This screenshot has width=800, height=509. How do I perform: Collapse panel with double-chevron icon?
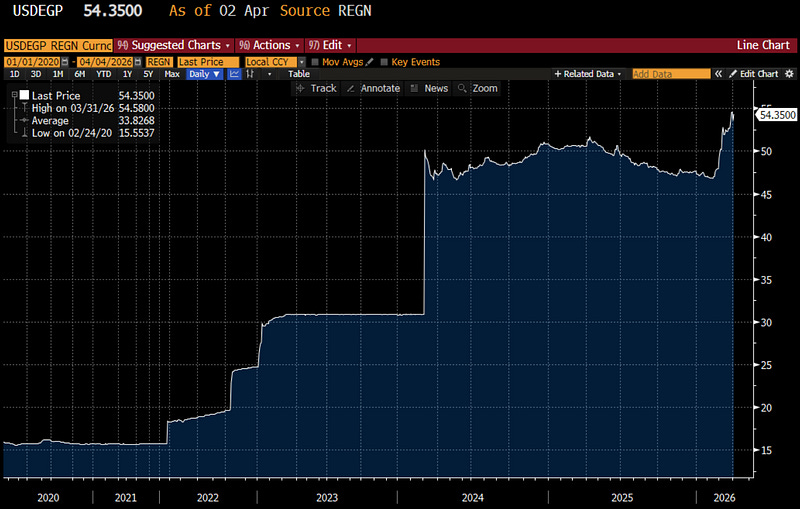[718, 74]
